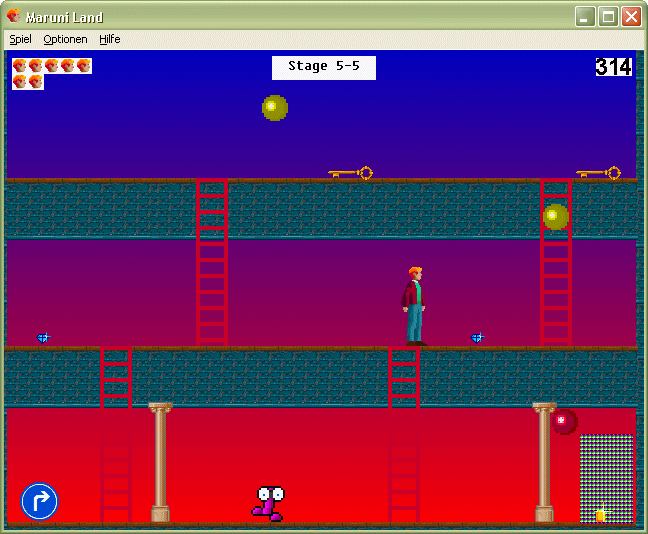Click the last life head in second row
This screenshot has height=534, width=648.
(36, 82)
